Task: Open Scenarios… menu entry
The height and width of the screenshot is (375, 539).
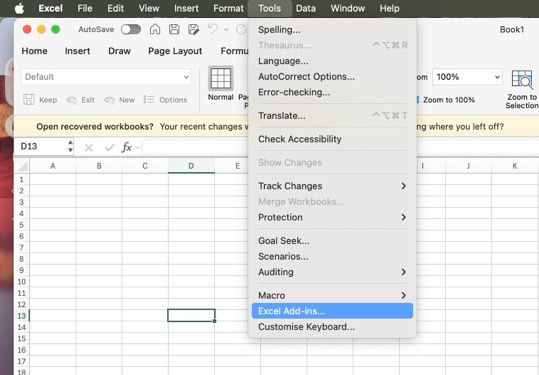Action: pos(332,256)
